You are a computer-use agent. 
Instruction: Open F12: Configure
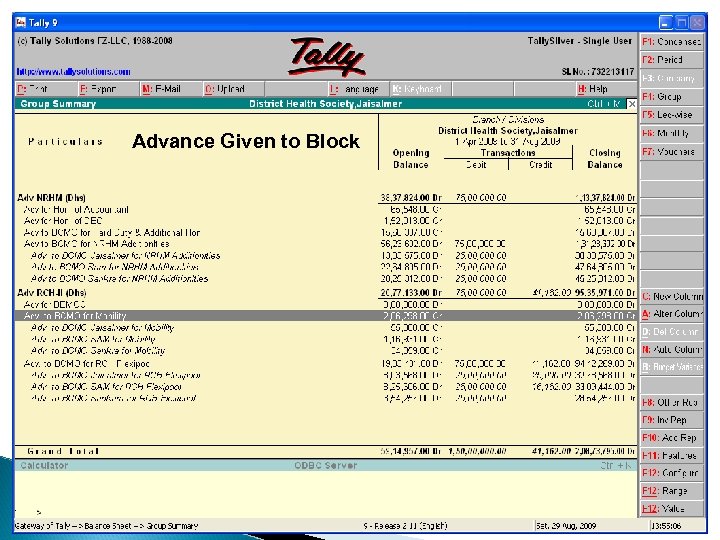pos(671,473)
